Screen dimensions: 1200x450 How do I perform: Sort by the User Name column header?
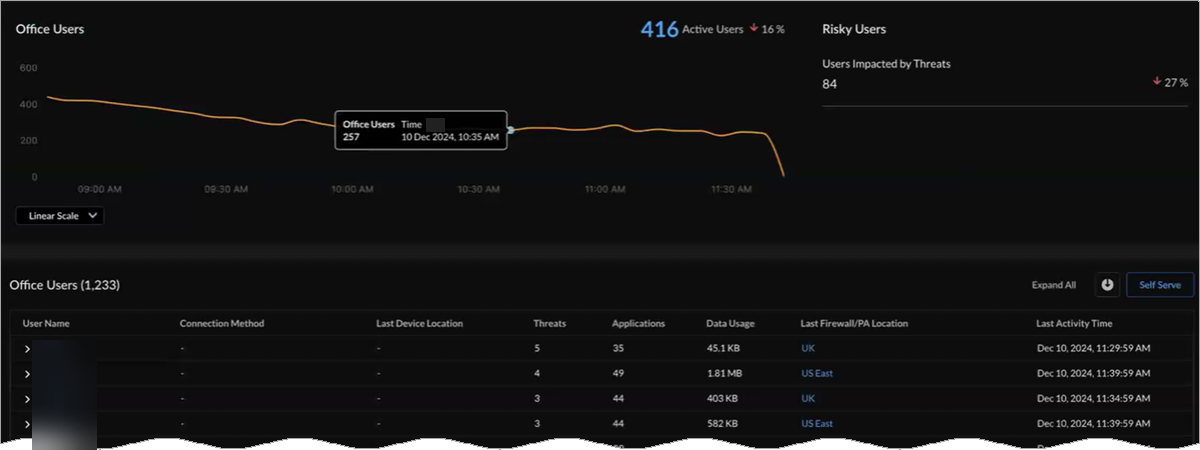(46, 323)
